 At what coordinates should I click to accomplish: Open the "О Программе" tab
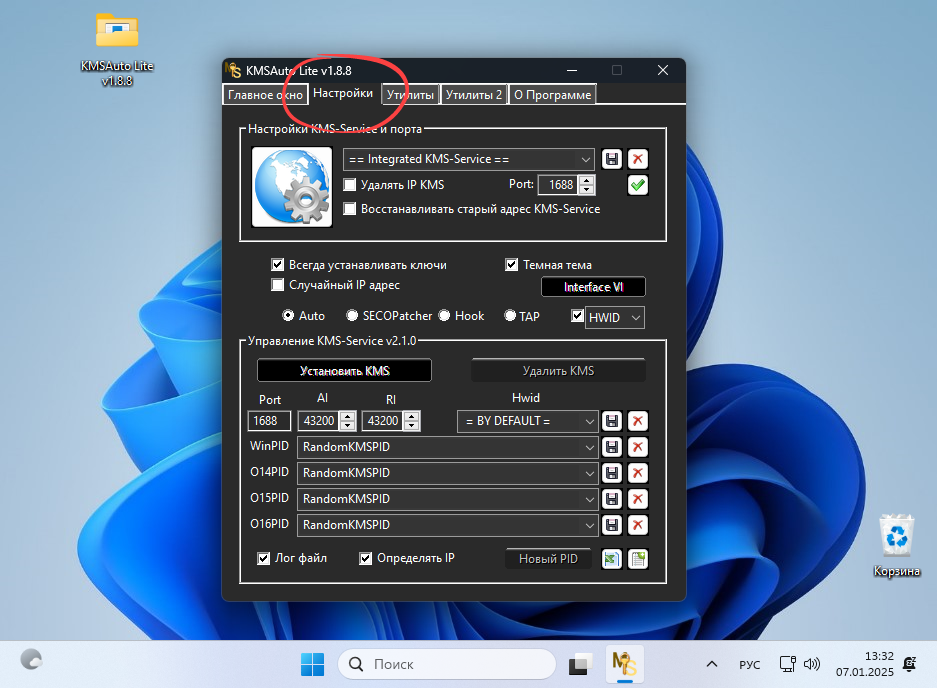(552, 94)
